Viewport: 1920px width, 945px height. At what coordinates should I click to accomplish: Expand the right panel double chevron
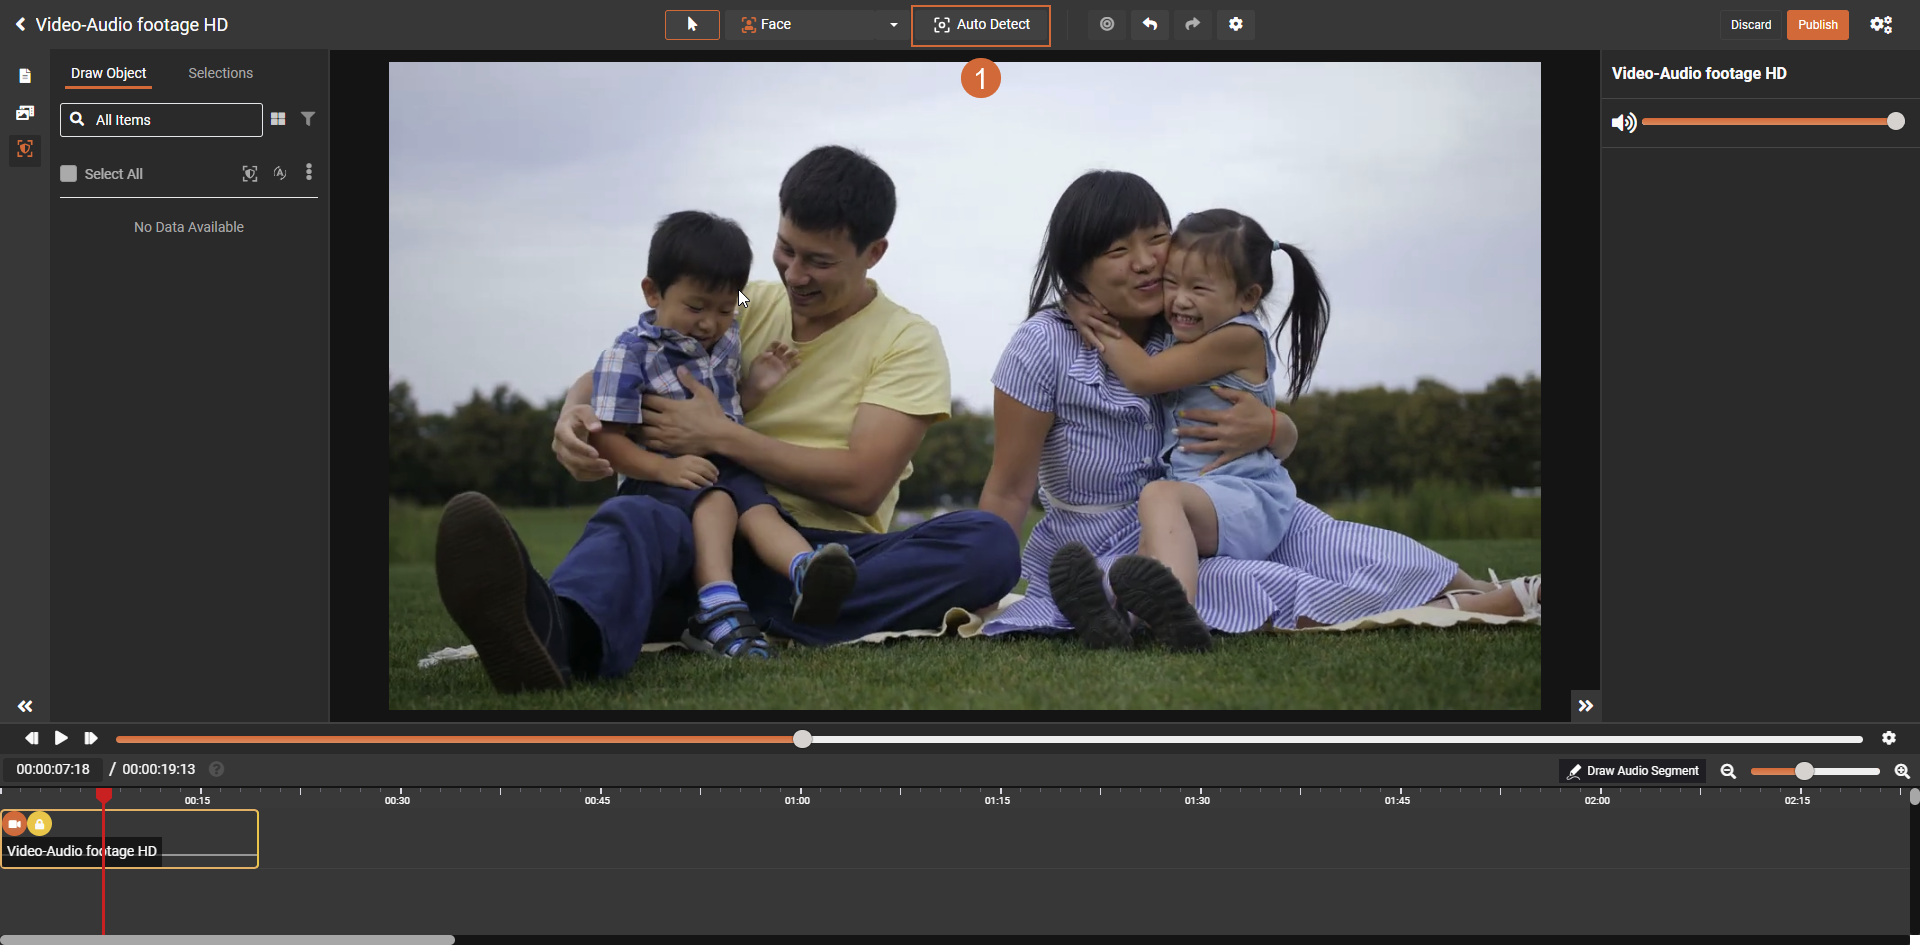tap(1585, 706)
